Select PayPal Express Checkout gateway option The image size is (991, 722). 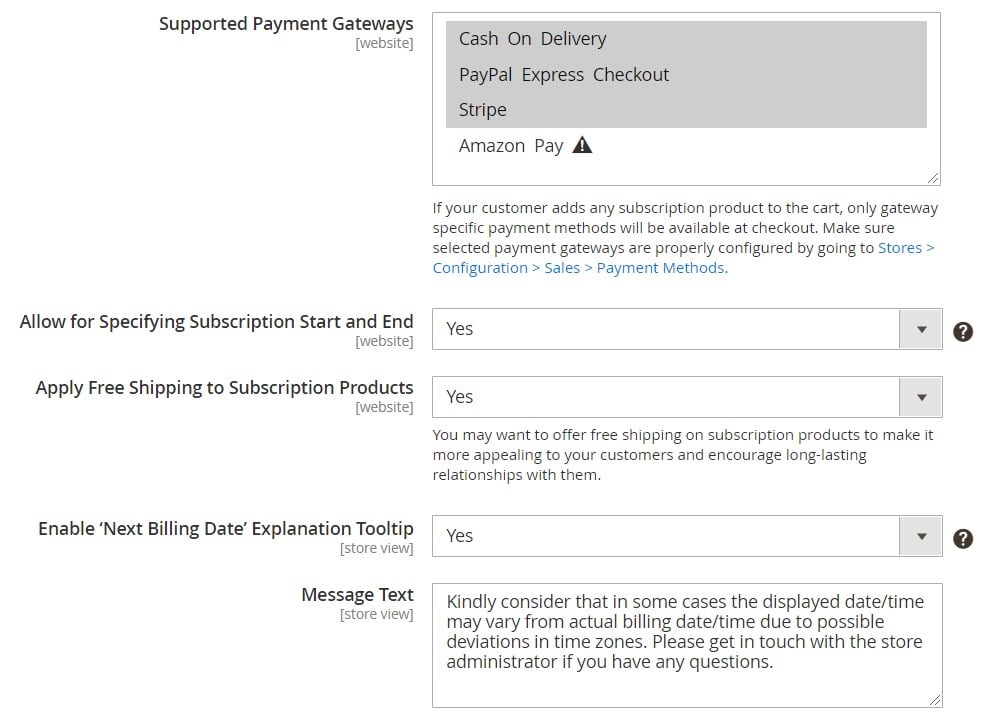[686, 75]
